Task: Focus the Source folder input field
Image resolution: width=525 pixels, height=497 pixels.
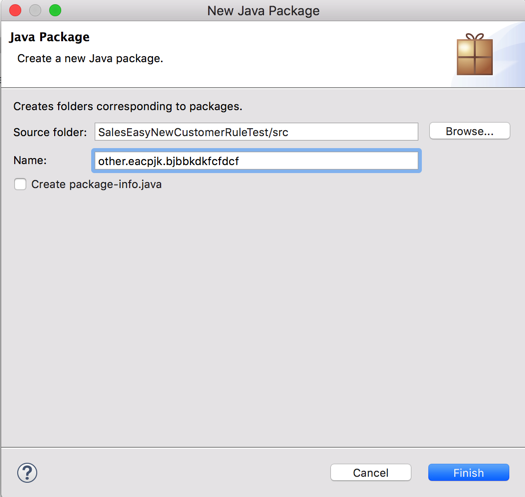Action: [256, 132]
